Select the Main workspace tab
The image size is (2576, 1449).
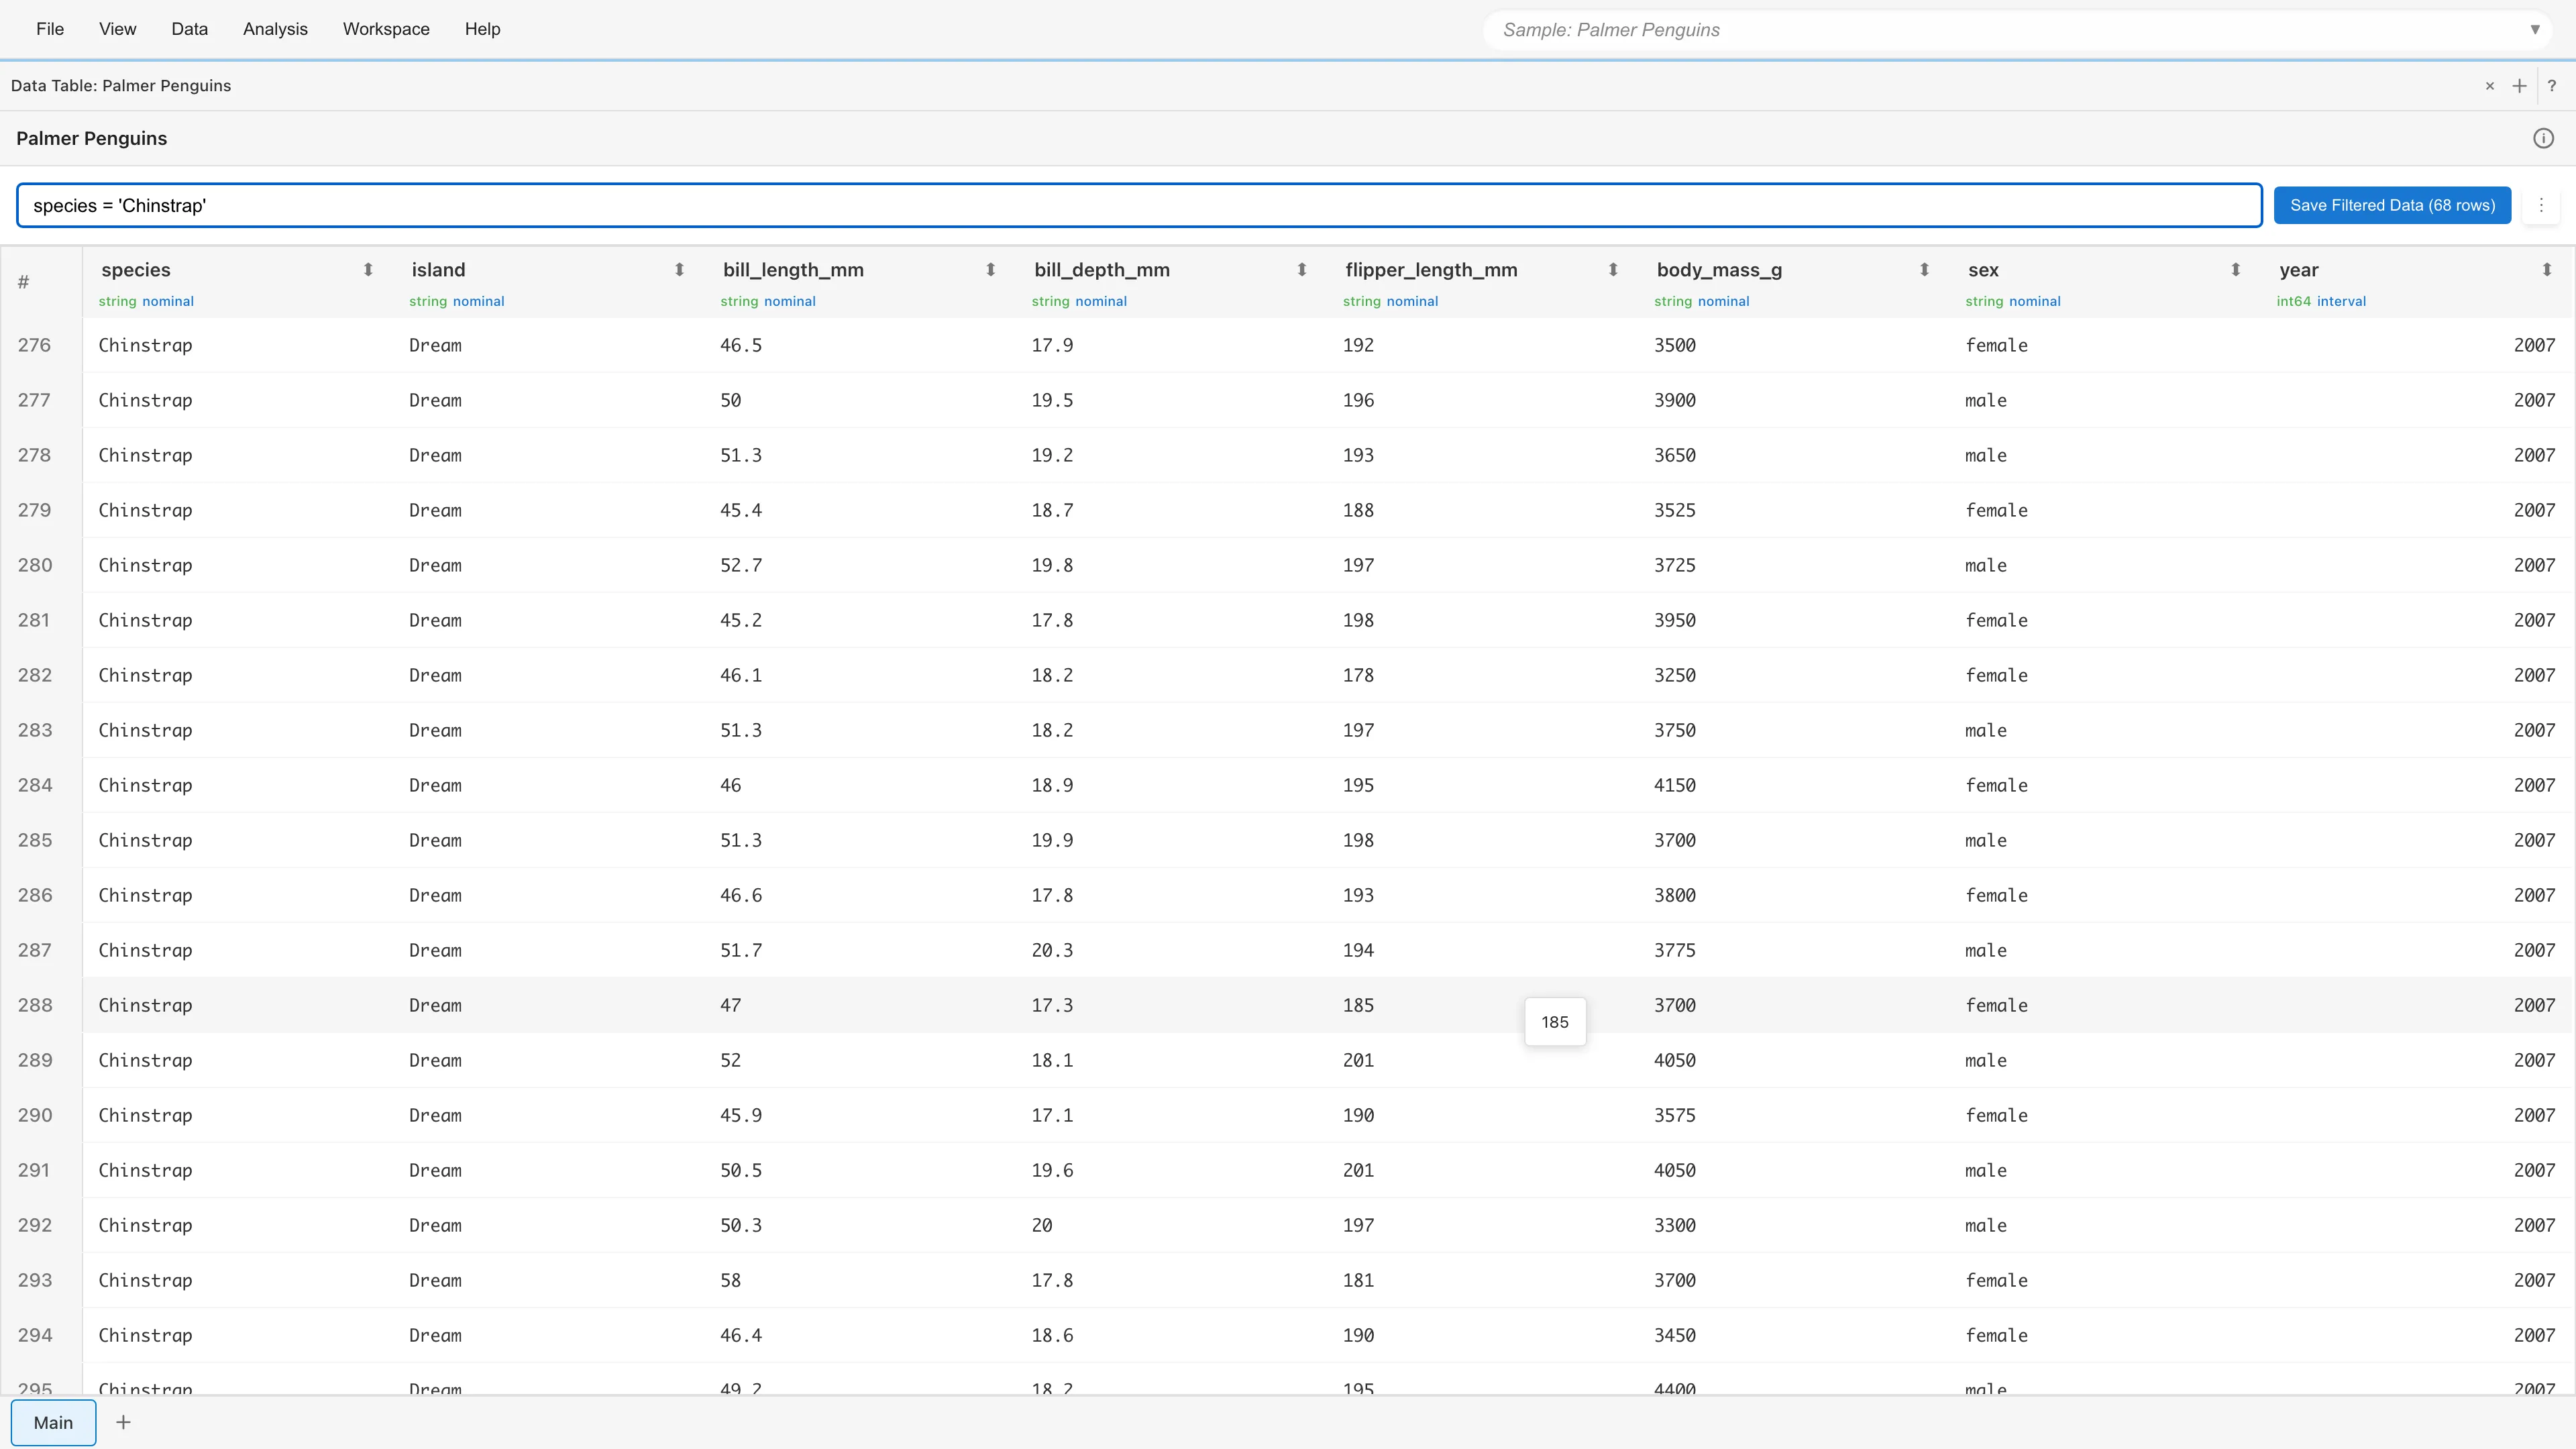(x=53, y=1422)
